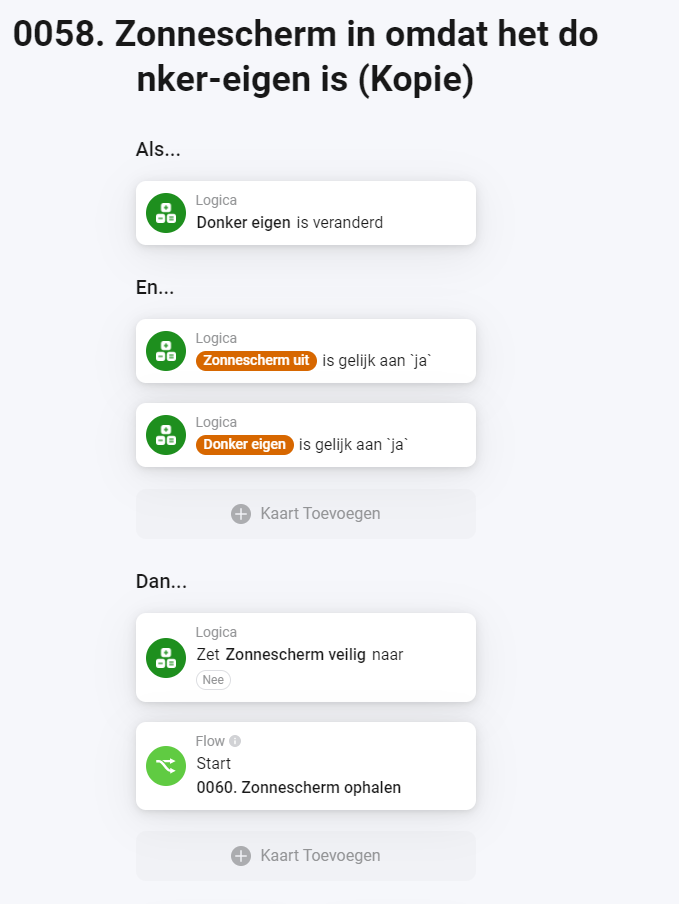Open '0060. Zonnescherm ophalen' flow selector
679x904 pixels.
coord(299,788)
